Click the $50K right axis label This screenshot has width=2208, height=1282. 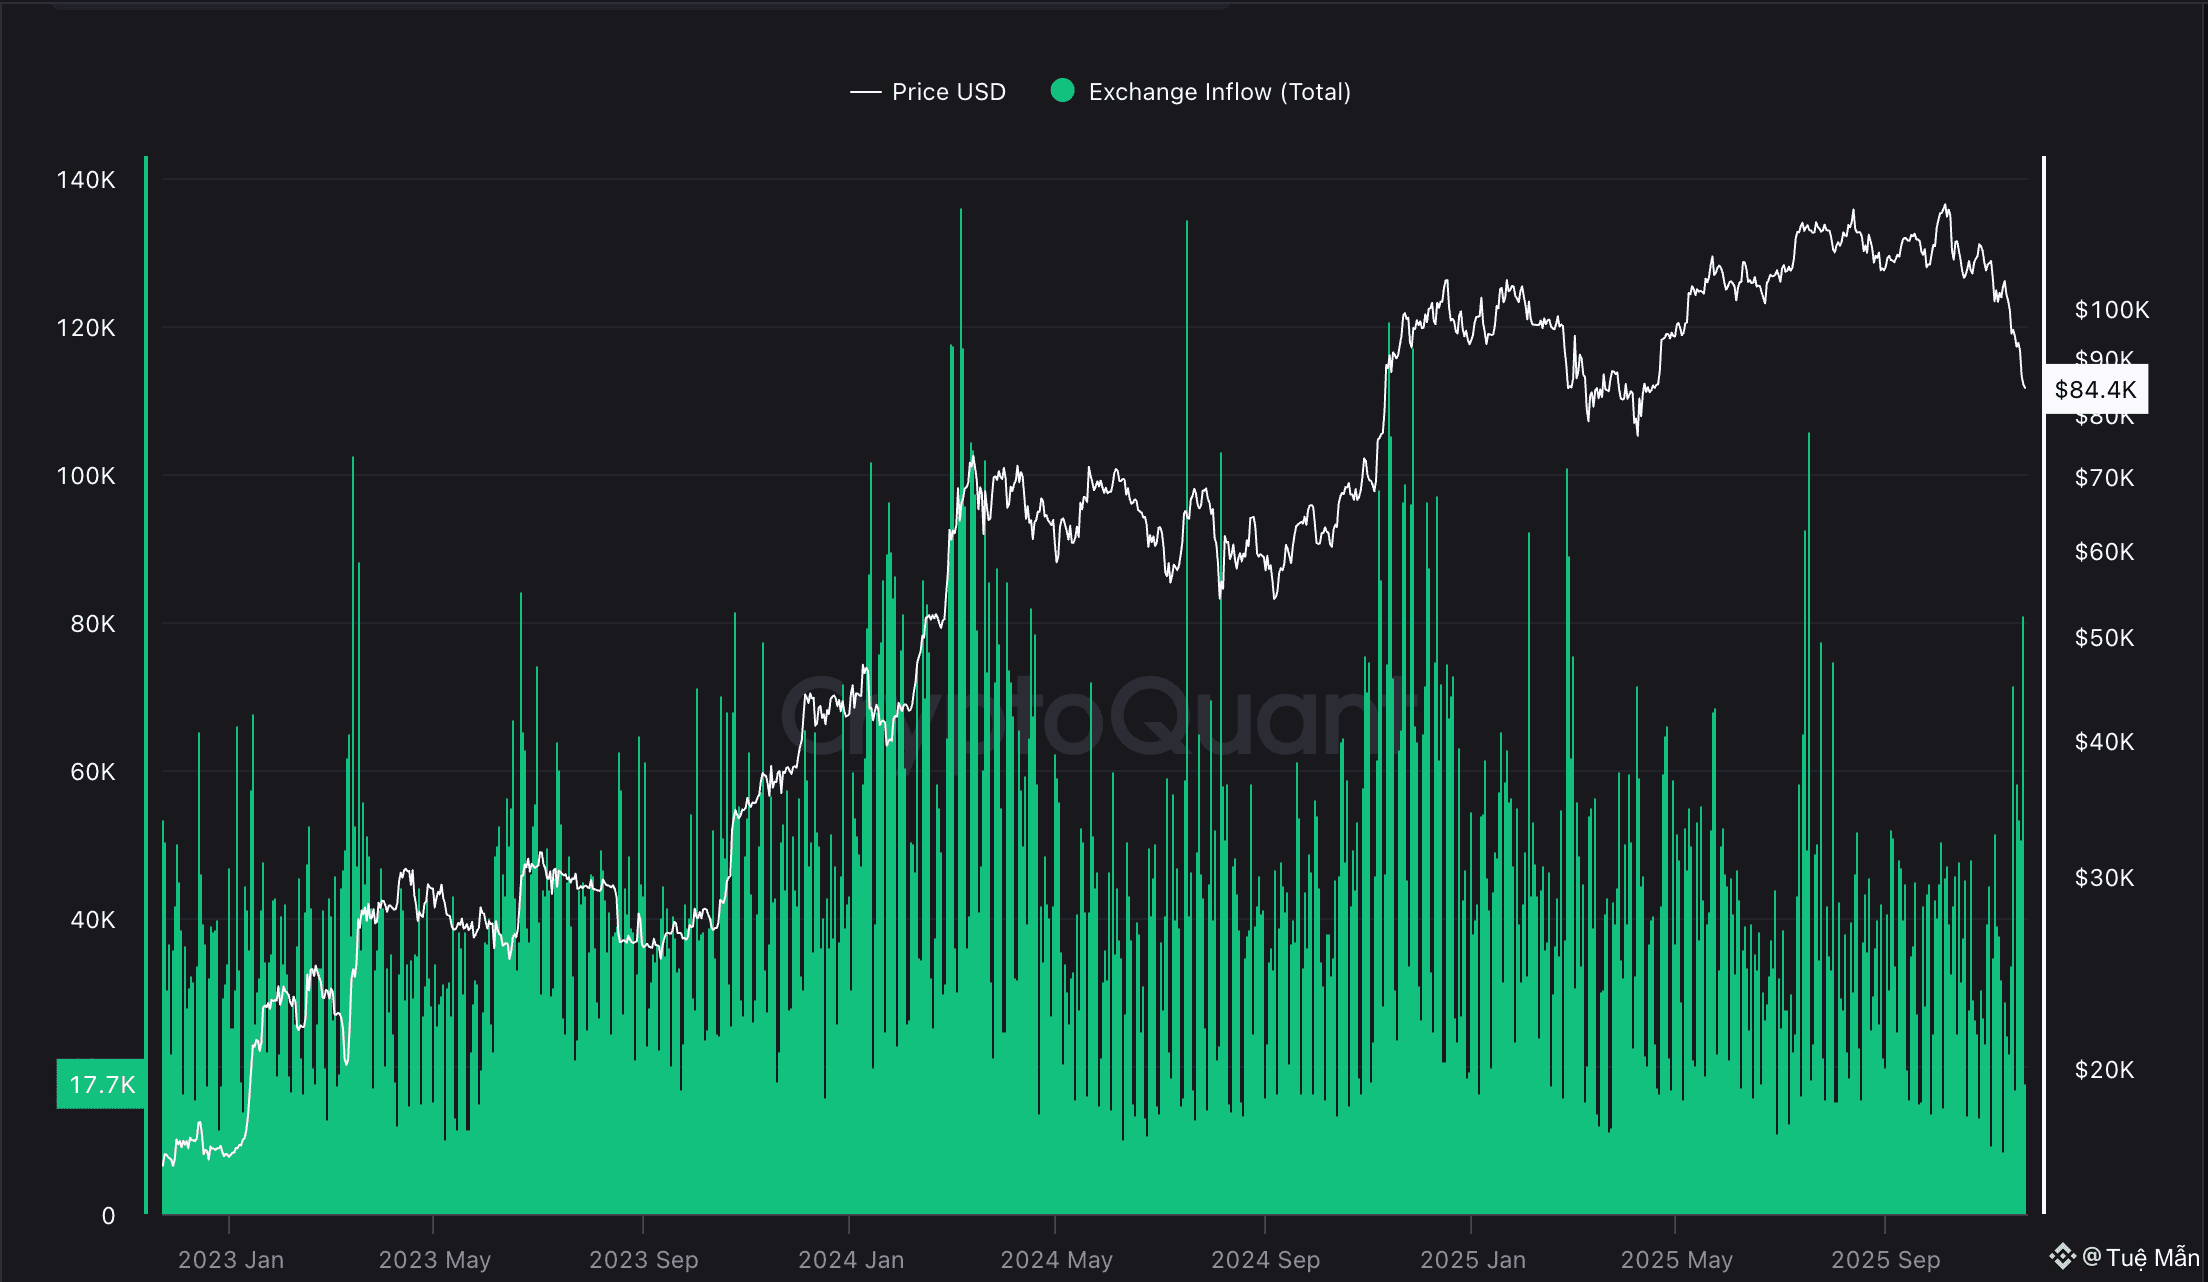coord(2104,638)
